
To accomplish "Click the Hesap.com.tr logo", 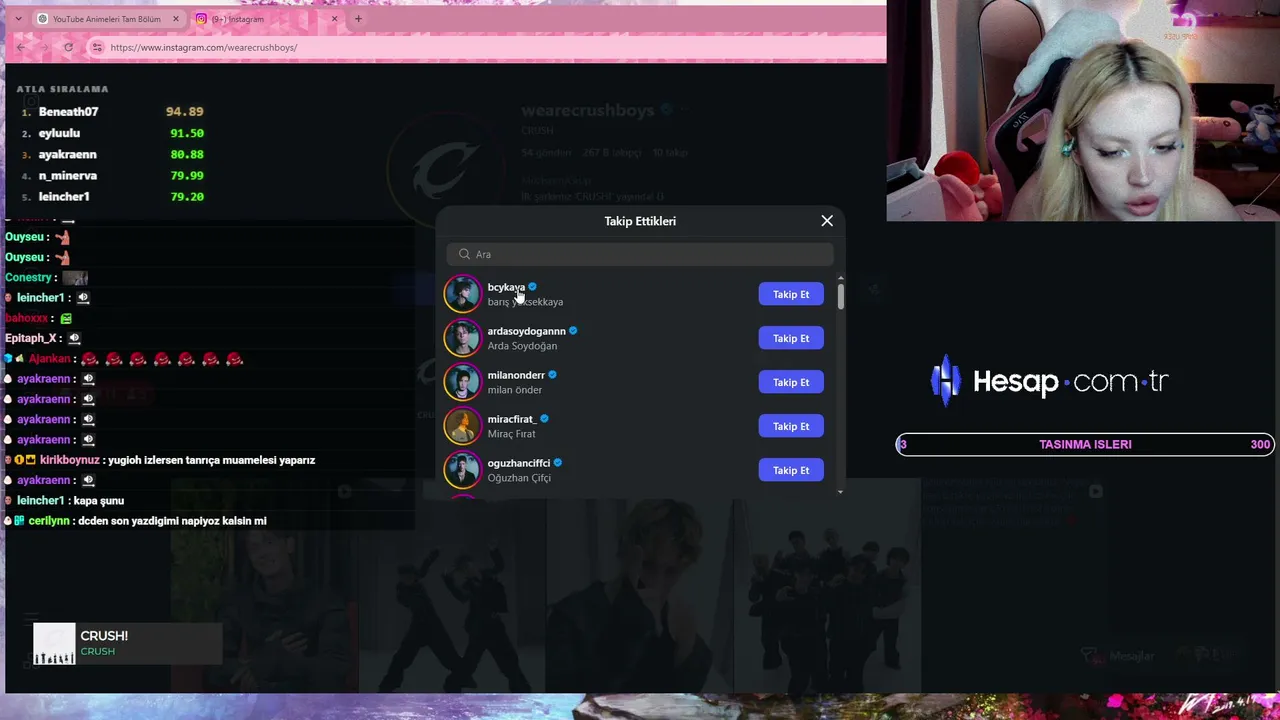I will click(1049, 381).
